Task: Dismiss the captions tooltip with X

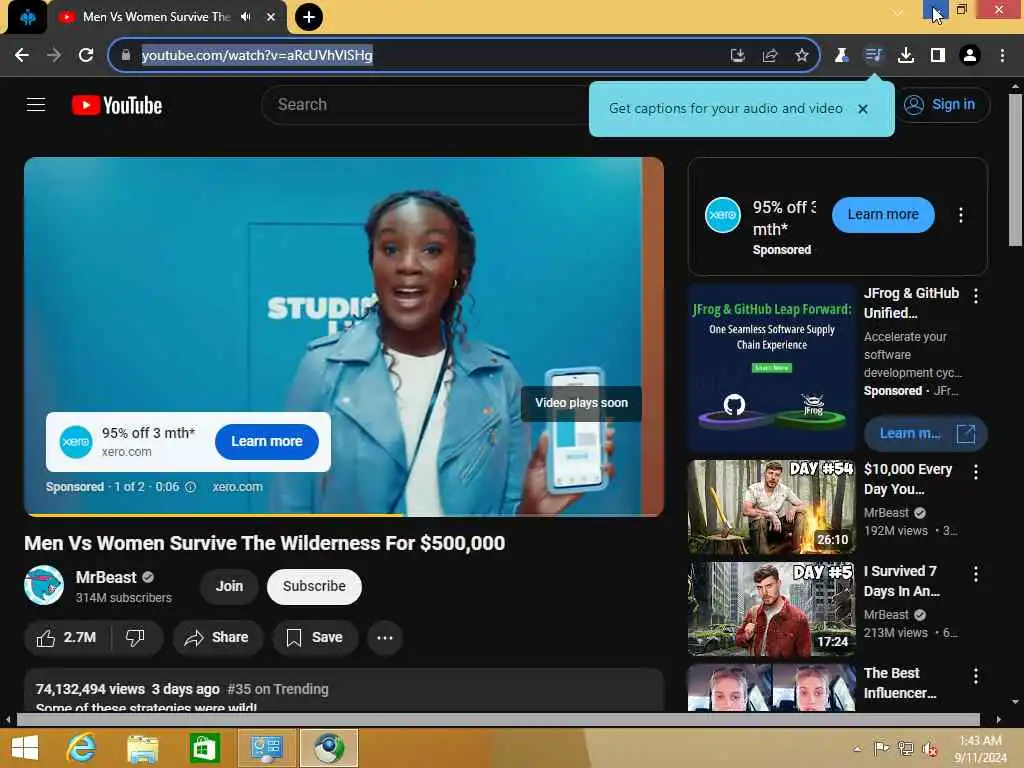Action: click(x=863, y=109)
